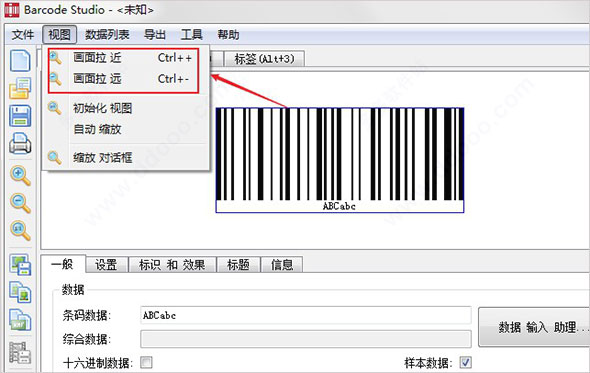Choose 画面拉 远 zoom out menu entry

[x=125, y=79]
